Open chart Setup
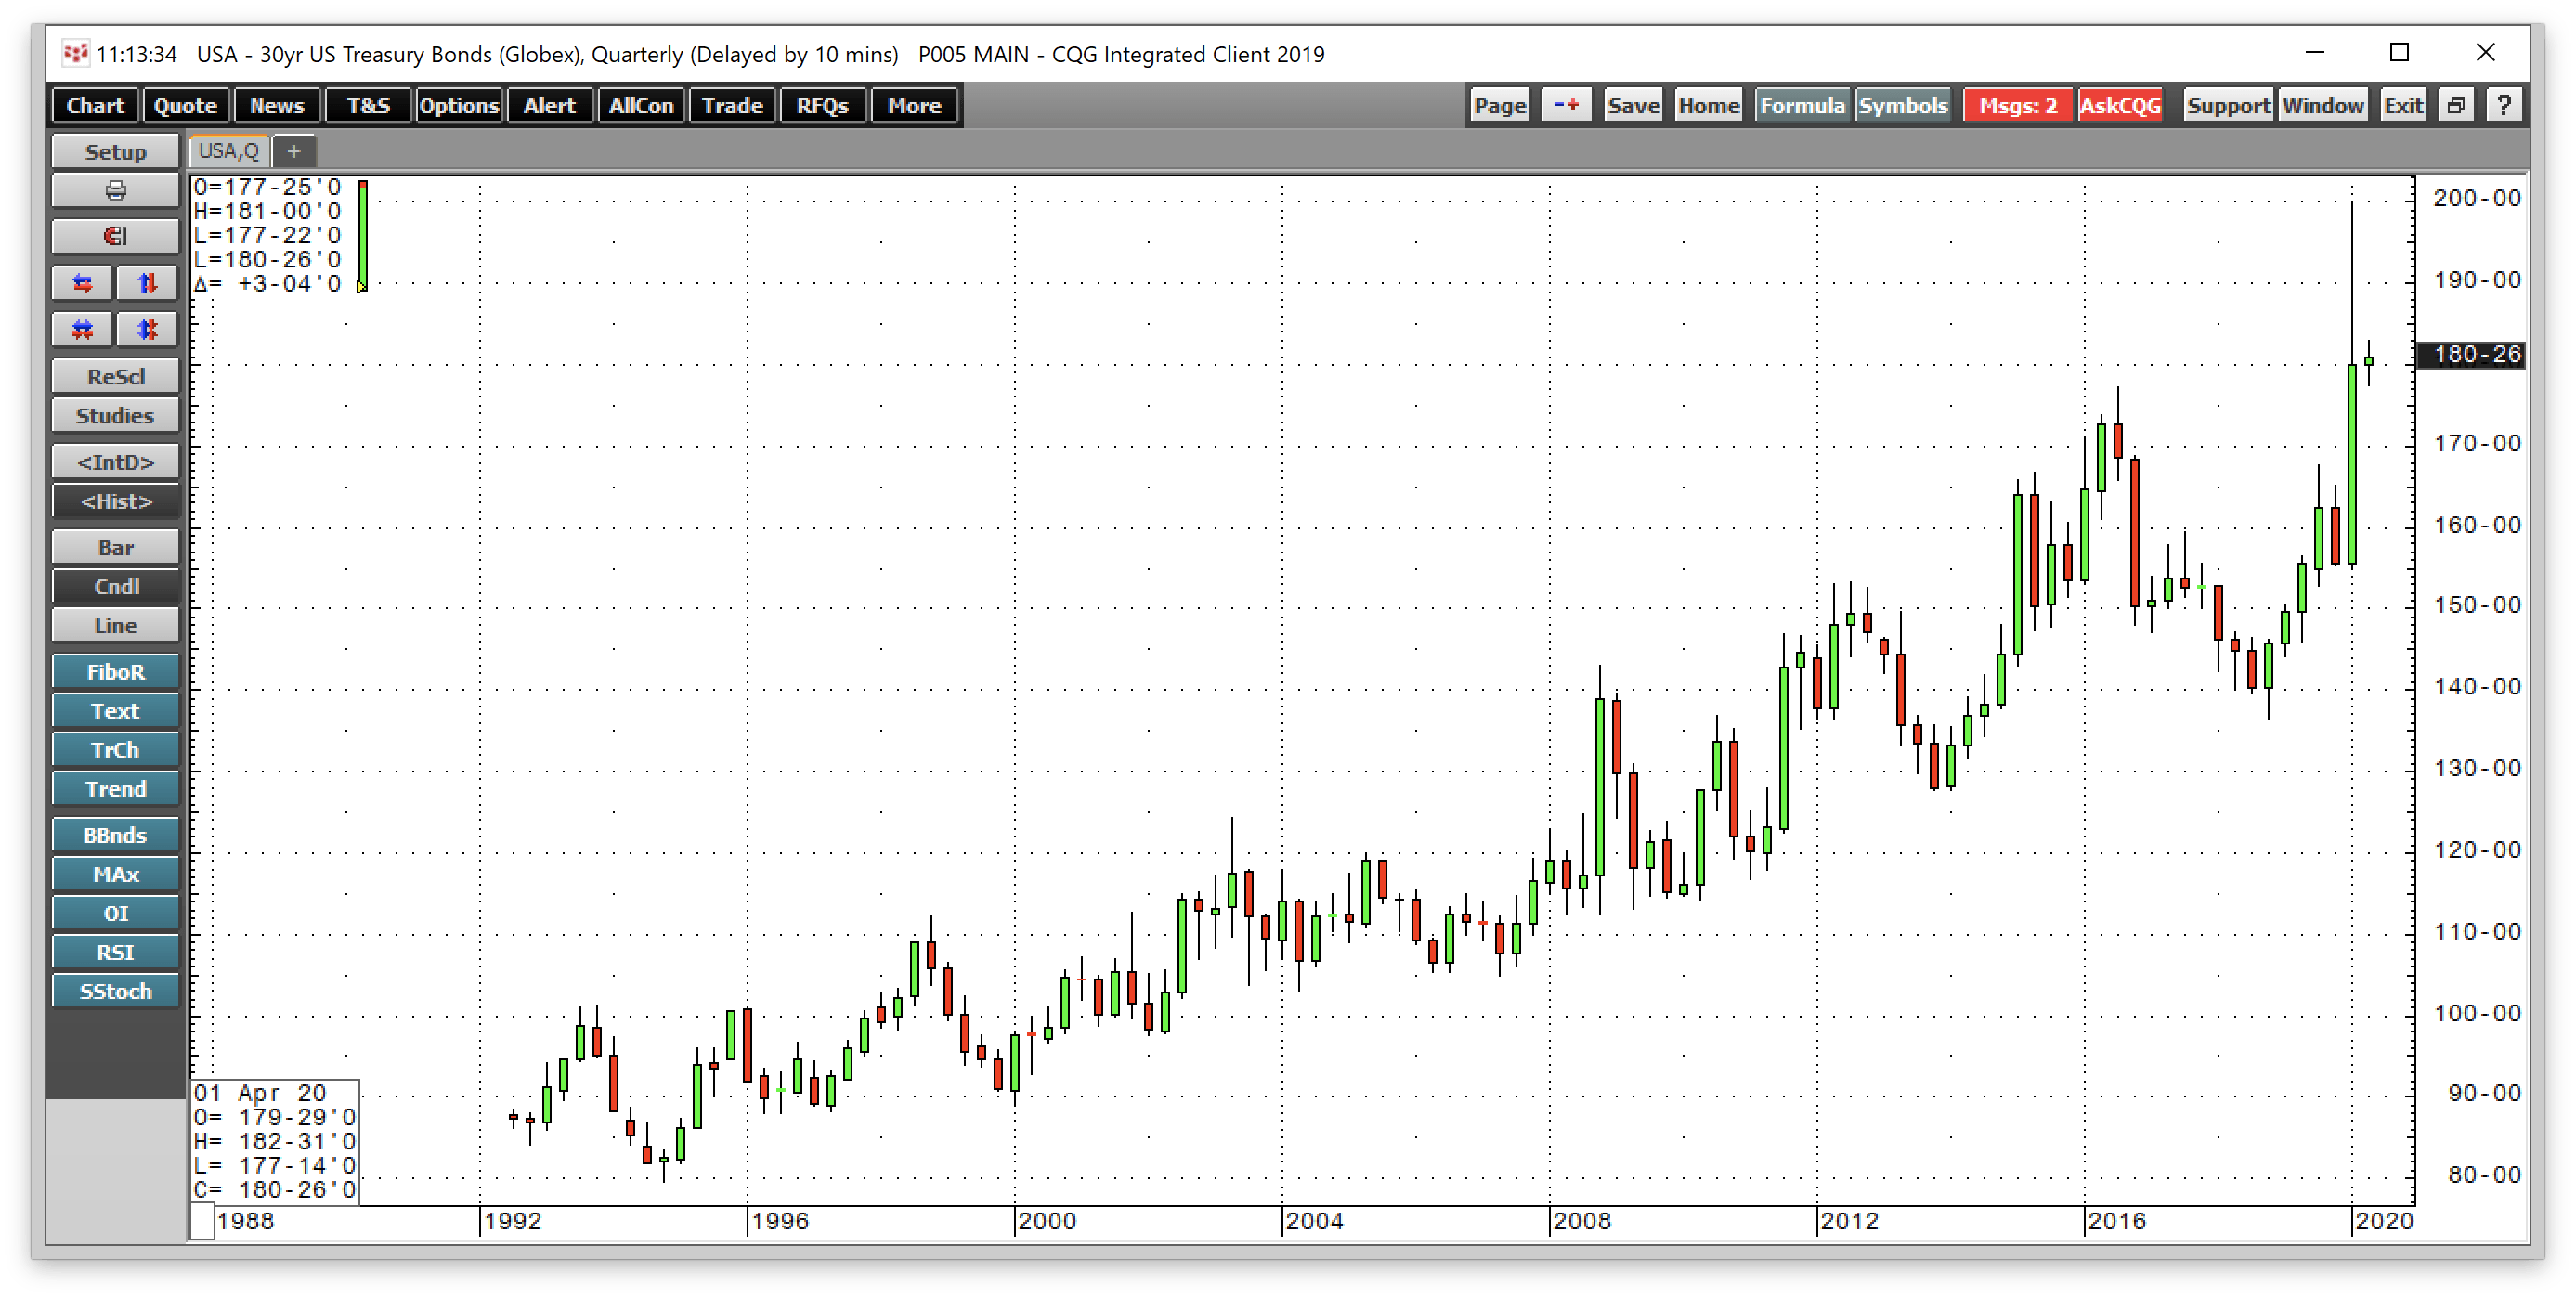This screenshot has height=1298, width=2576. 115,152
